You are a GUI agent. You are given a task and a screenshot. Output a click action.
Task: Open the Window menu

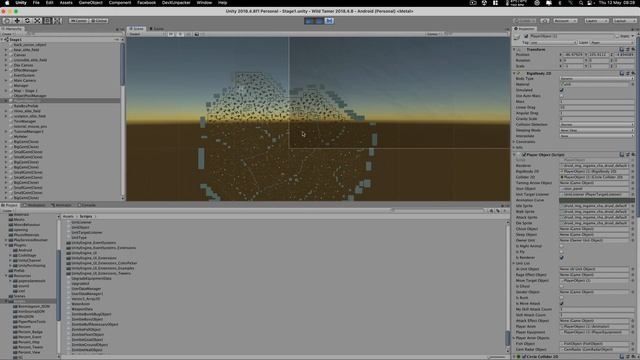pyautogui.click(x=204, y=3)
